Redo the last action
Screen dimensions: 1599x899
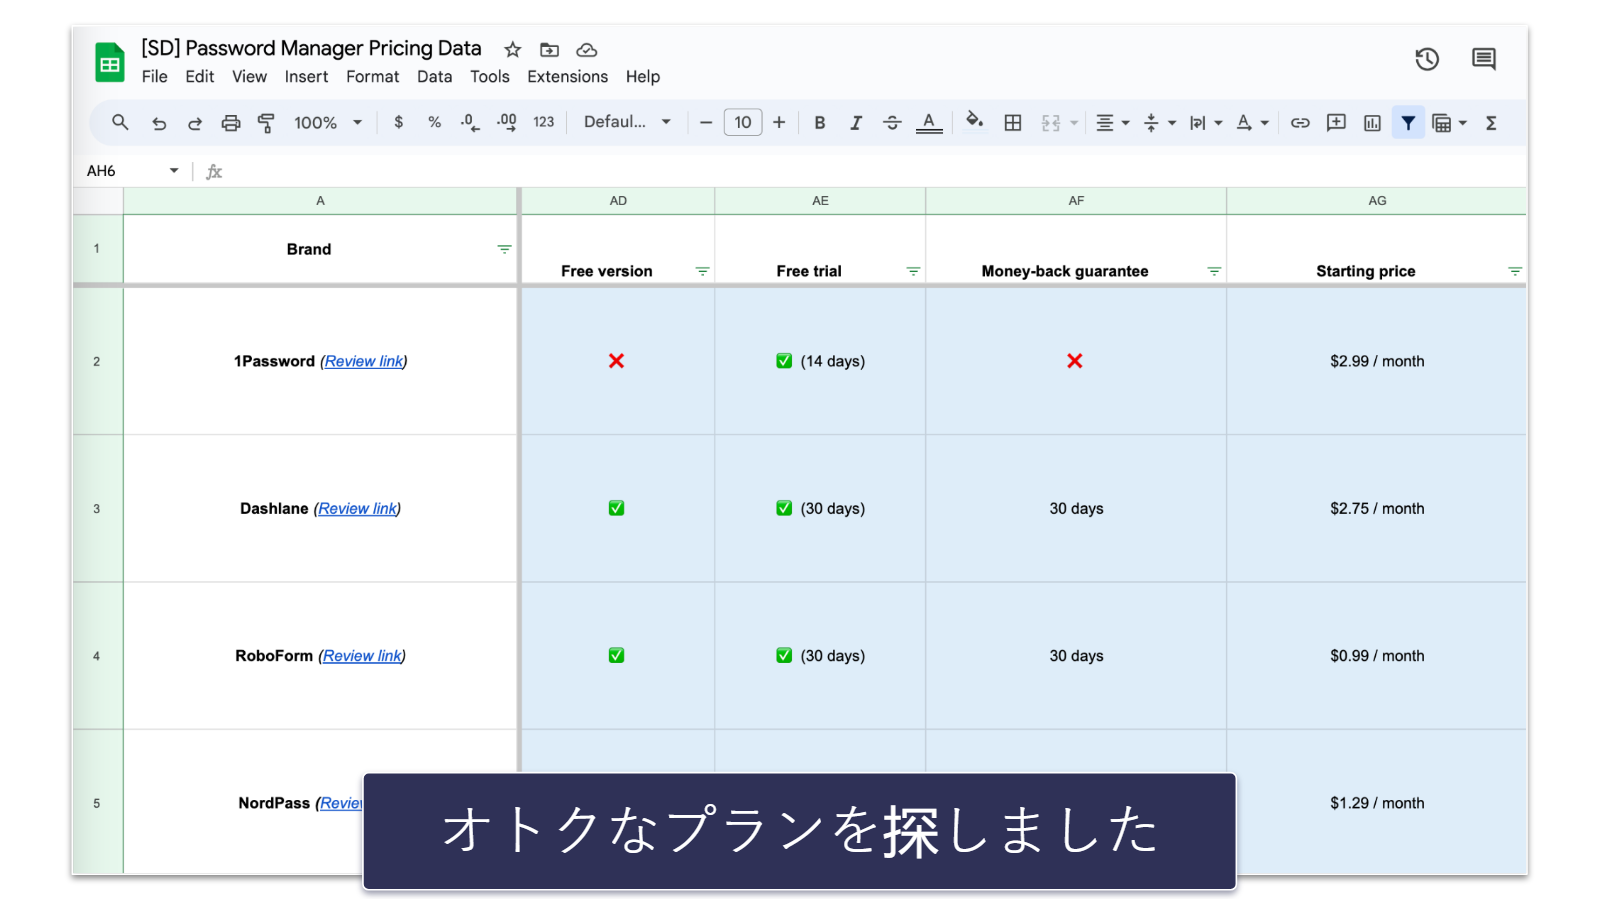195,123
